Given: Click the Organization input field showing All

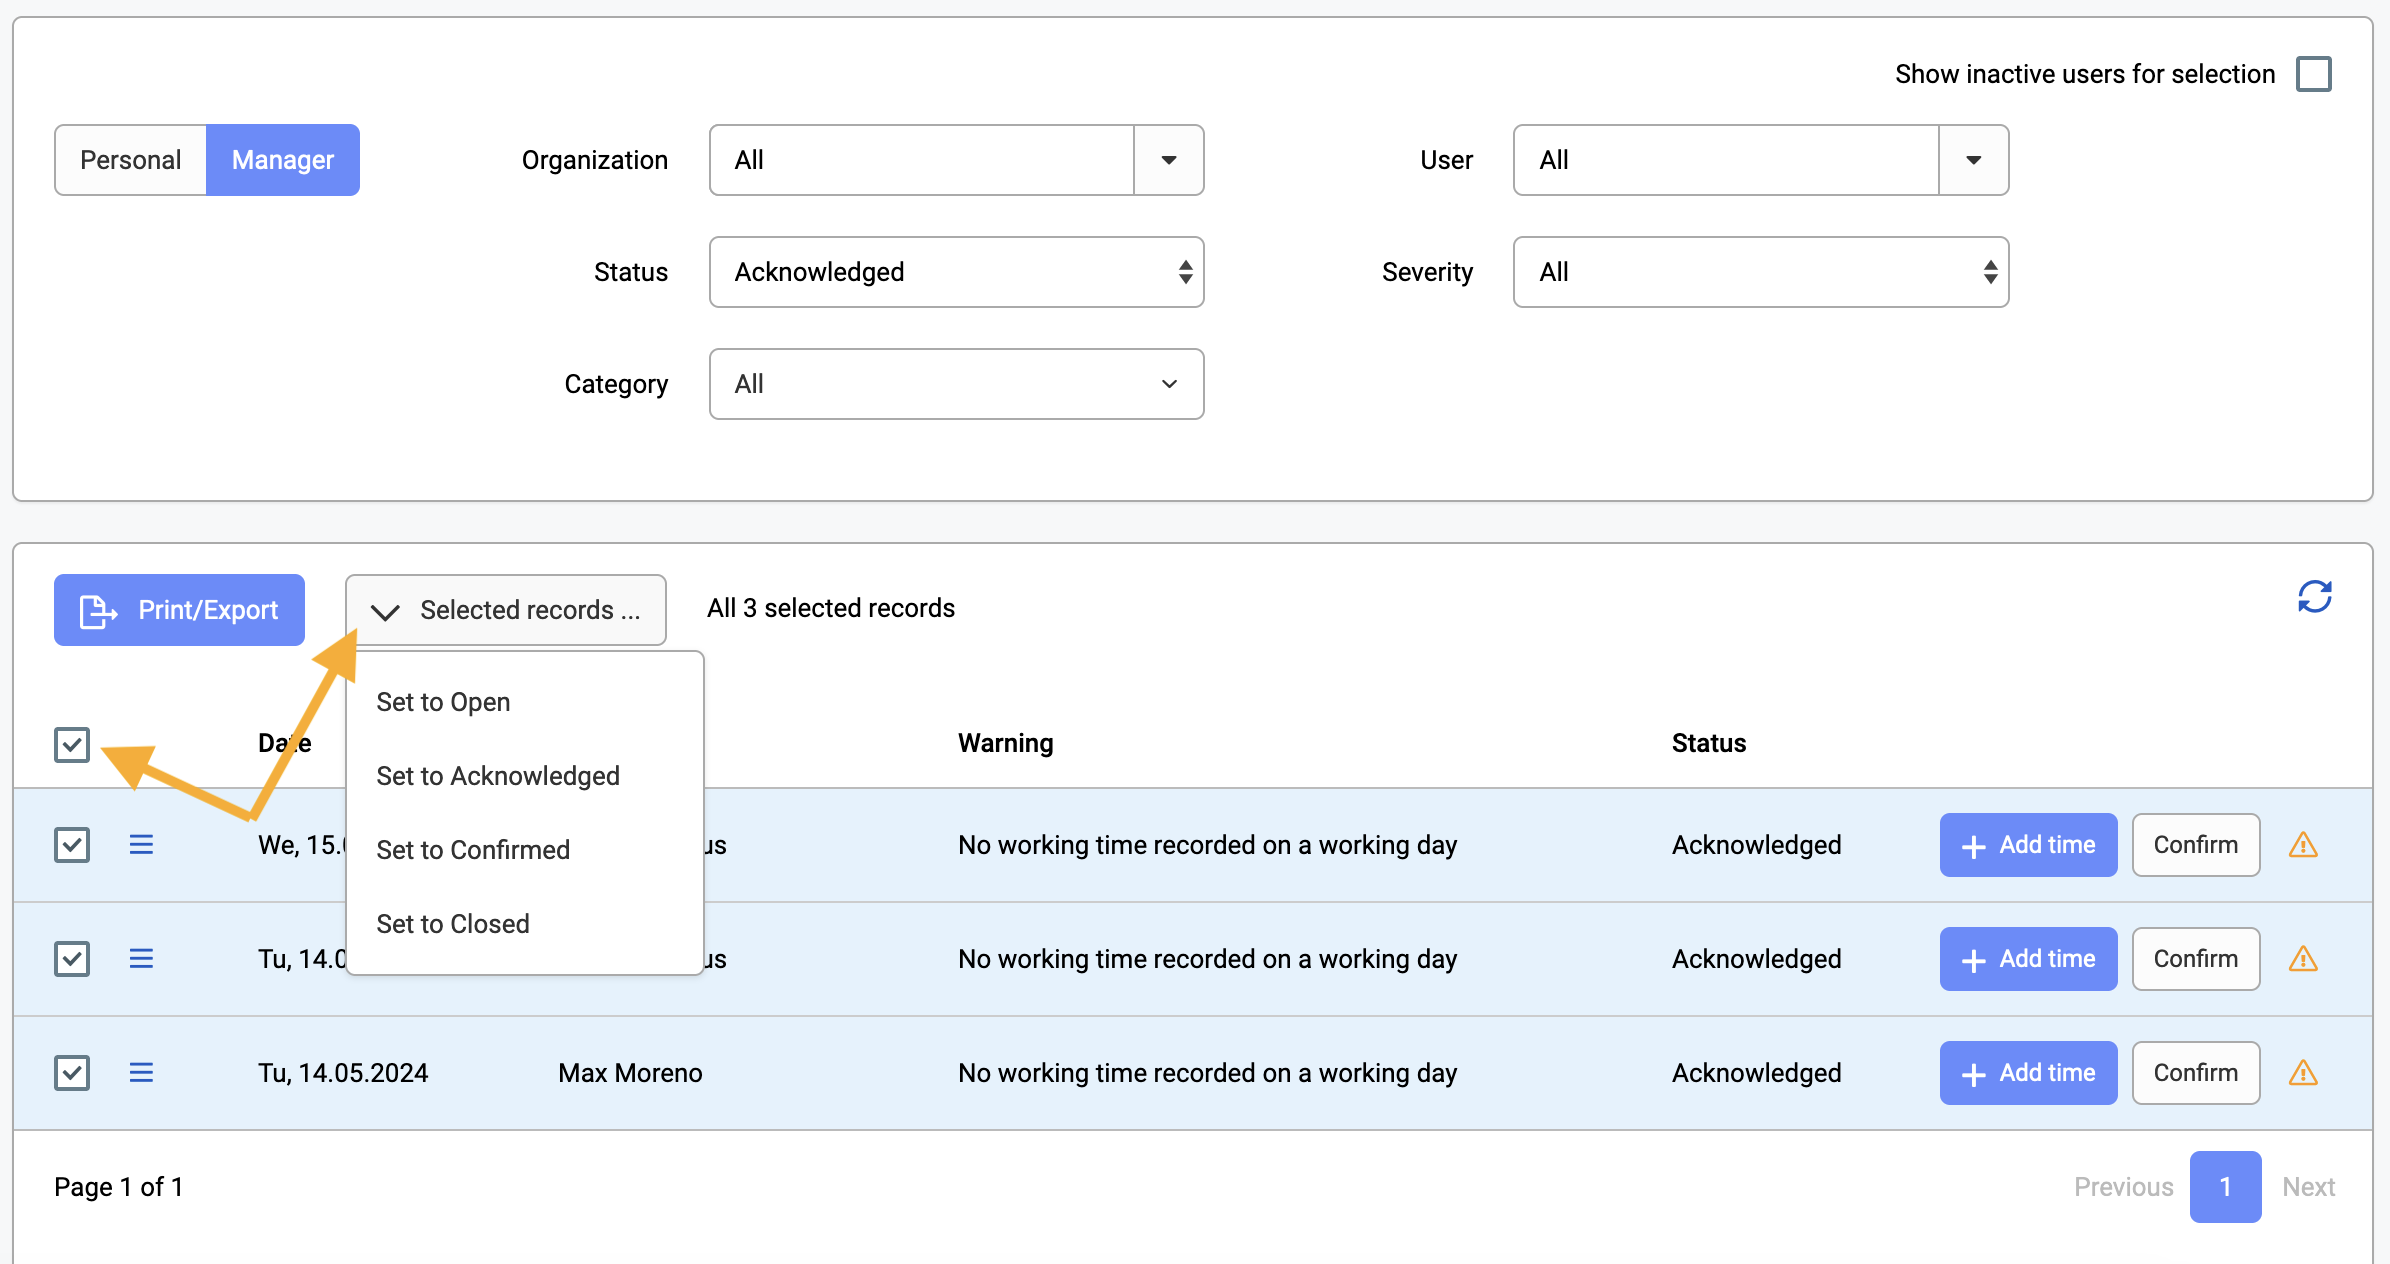Looking at the screenshot, I should coord(921,160).
